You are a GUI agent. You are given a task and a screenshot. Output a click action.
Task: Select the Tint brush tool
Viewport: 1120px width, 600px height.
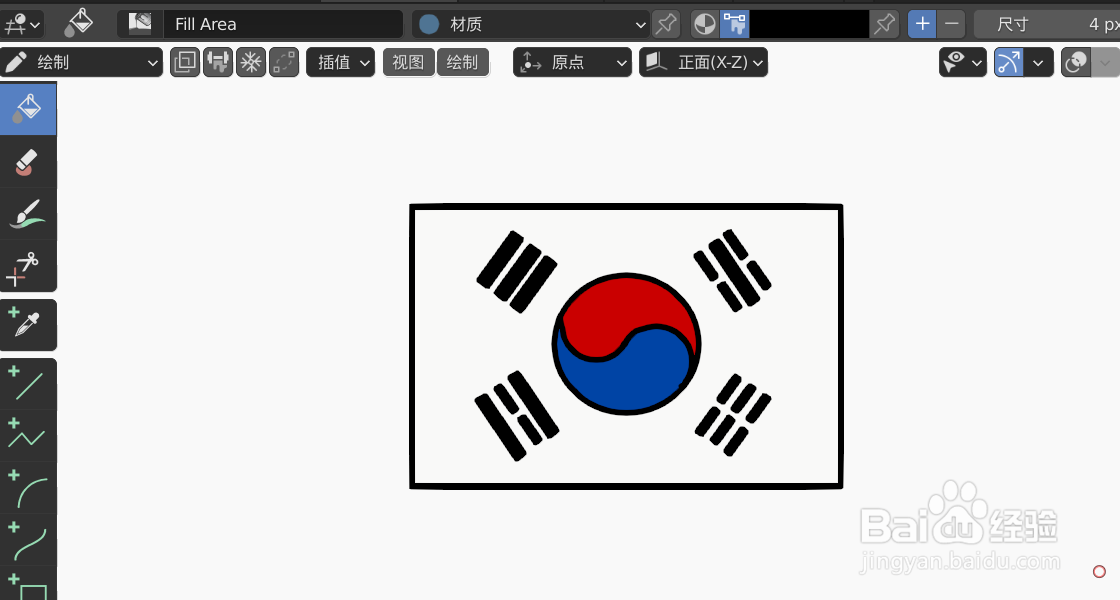coord(28,213)
